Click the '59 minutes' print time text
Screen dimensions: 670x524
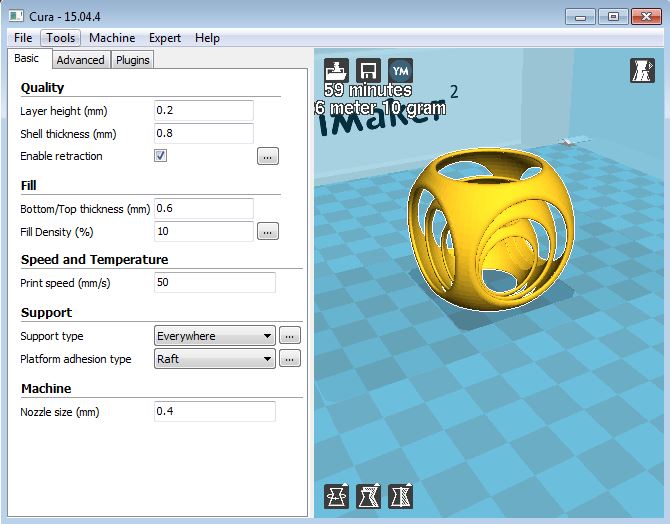(368, 90)
